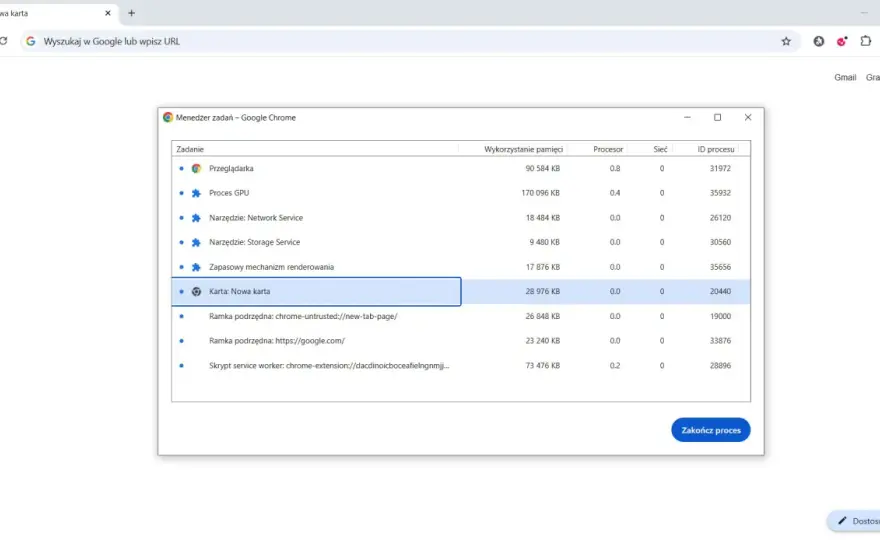The image size is (880, 540).
Task: Click the puzzle icon beside Narzędzie: Network Service
Action: 196,218
